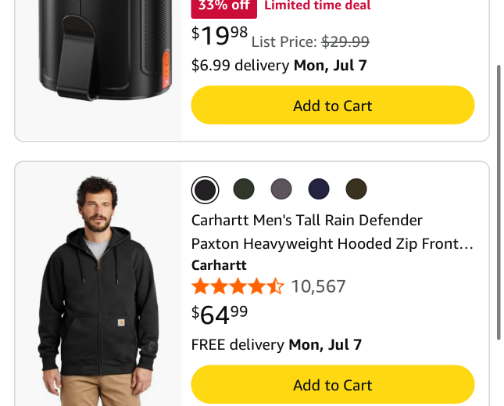The image size is (504, 406).
Task: Click the $64.99 hoodie price
Action: [219, 315]
